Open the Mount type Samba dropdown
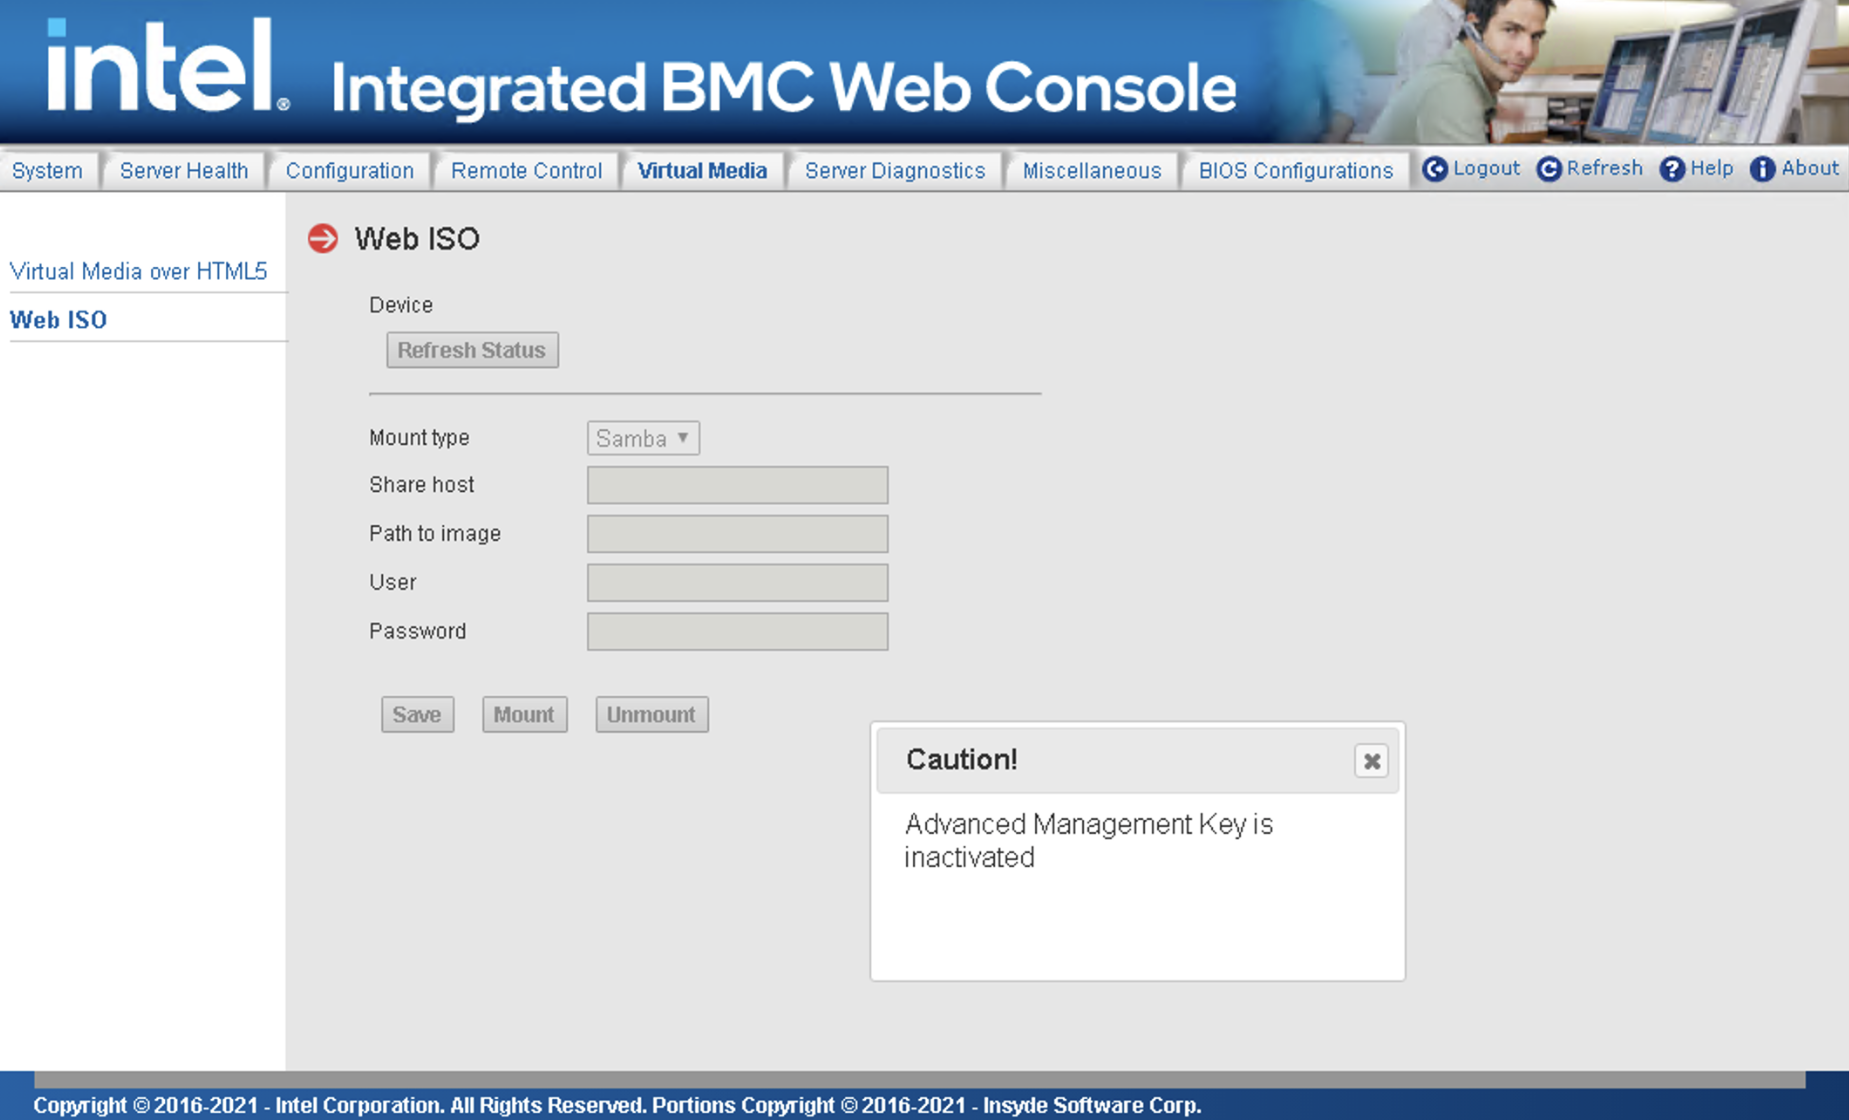1849x1120 pixels. 643,438
